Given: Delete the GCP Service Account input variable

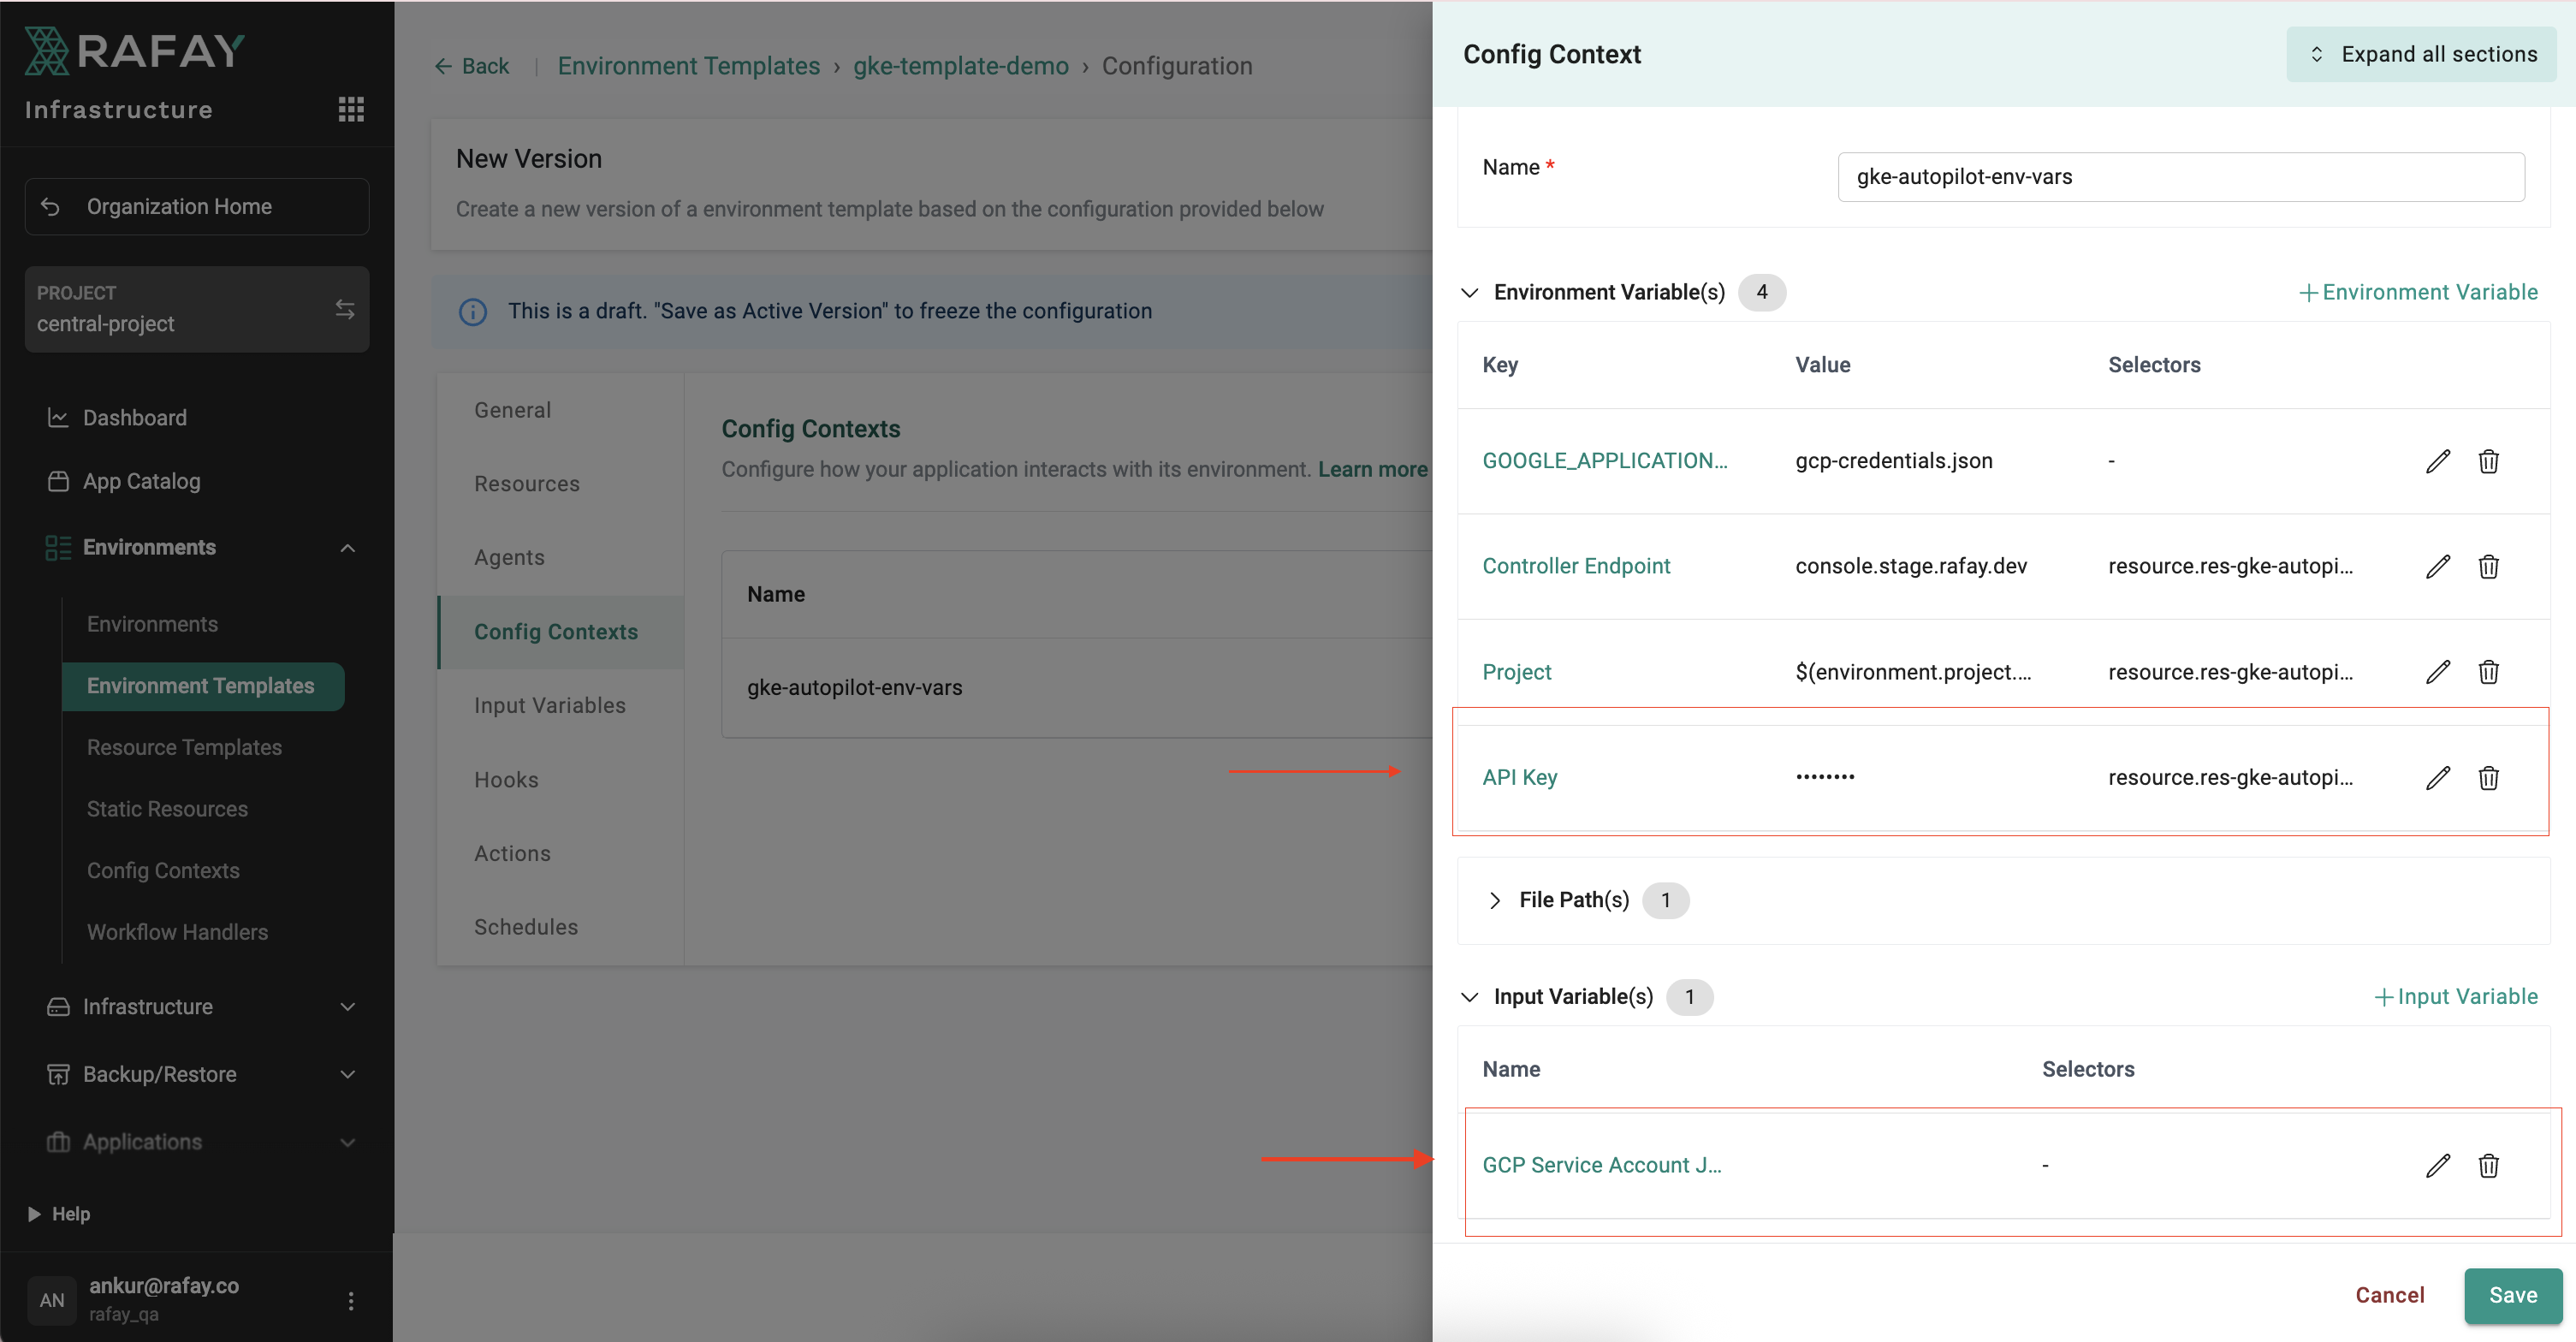Looking at the screenshot, I should tap(2488, 1165).
